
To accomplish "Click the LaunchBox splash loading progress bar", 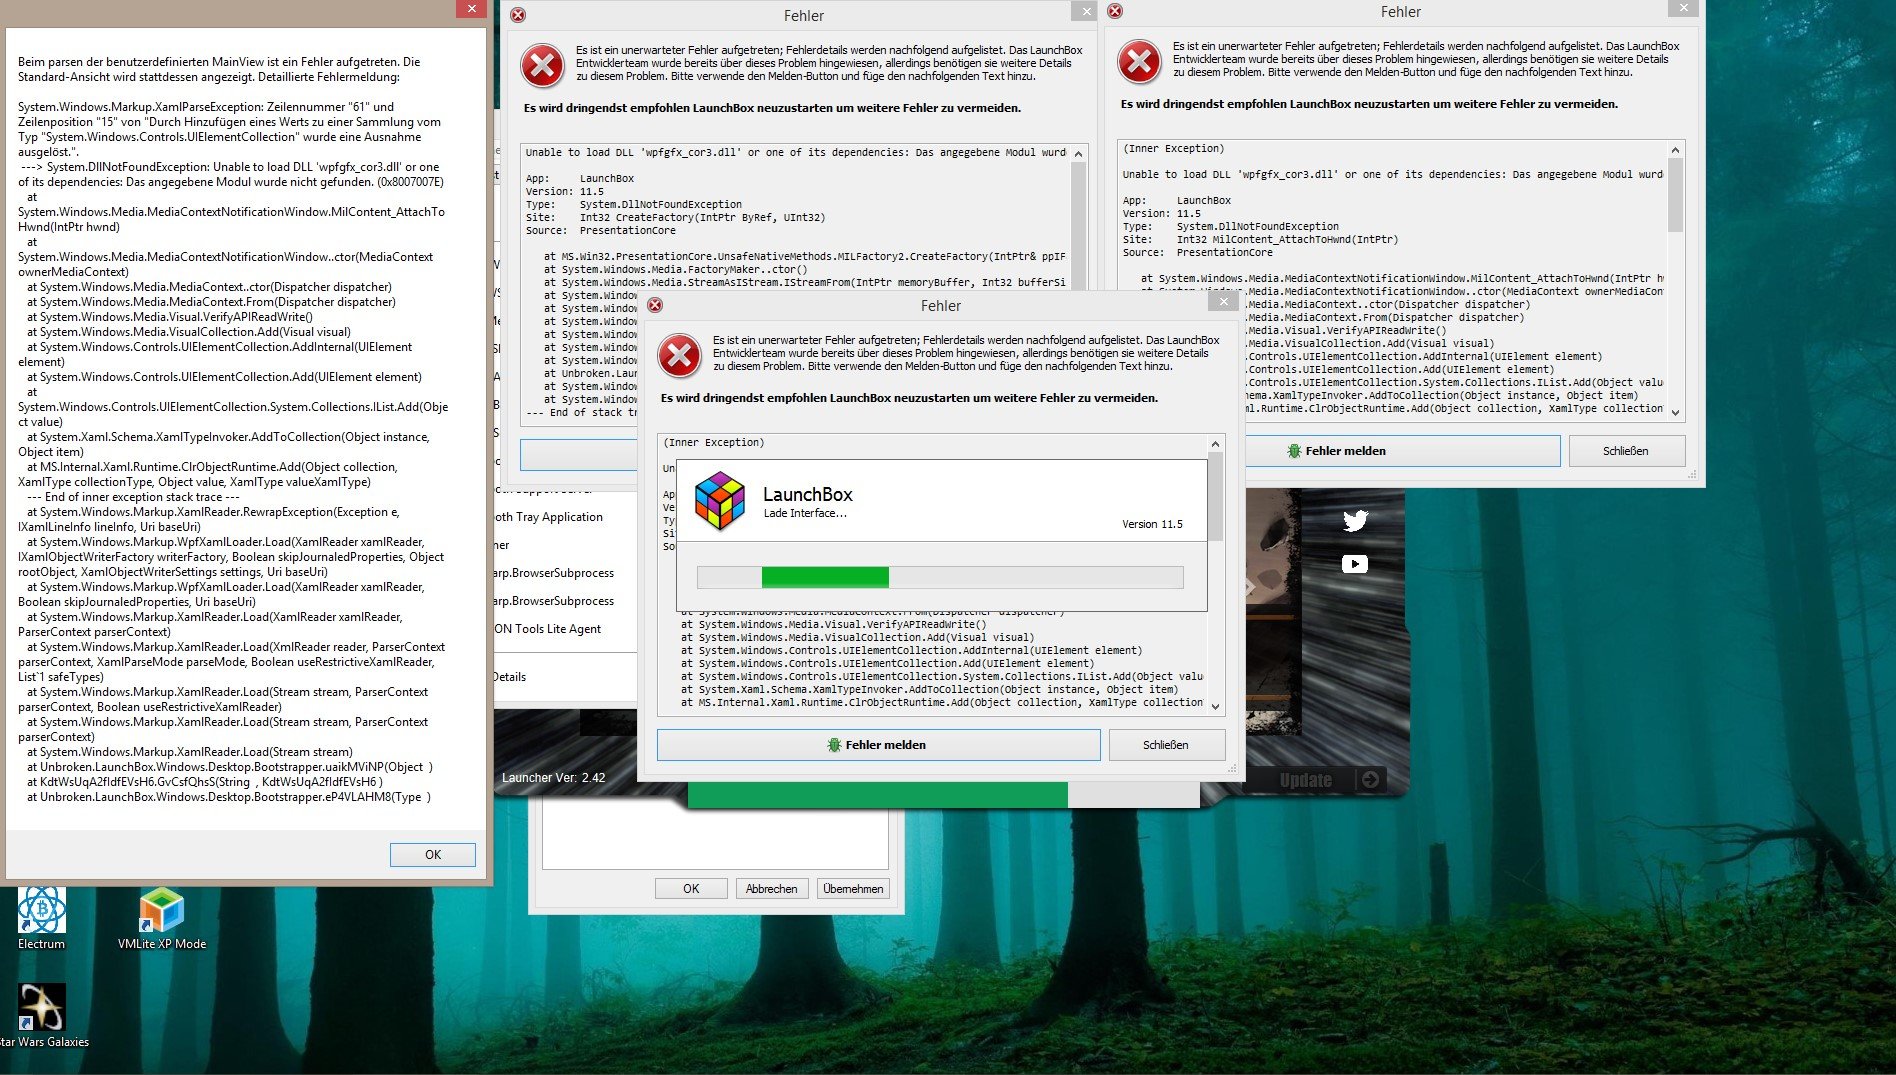I will (940, 577).
